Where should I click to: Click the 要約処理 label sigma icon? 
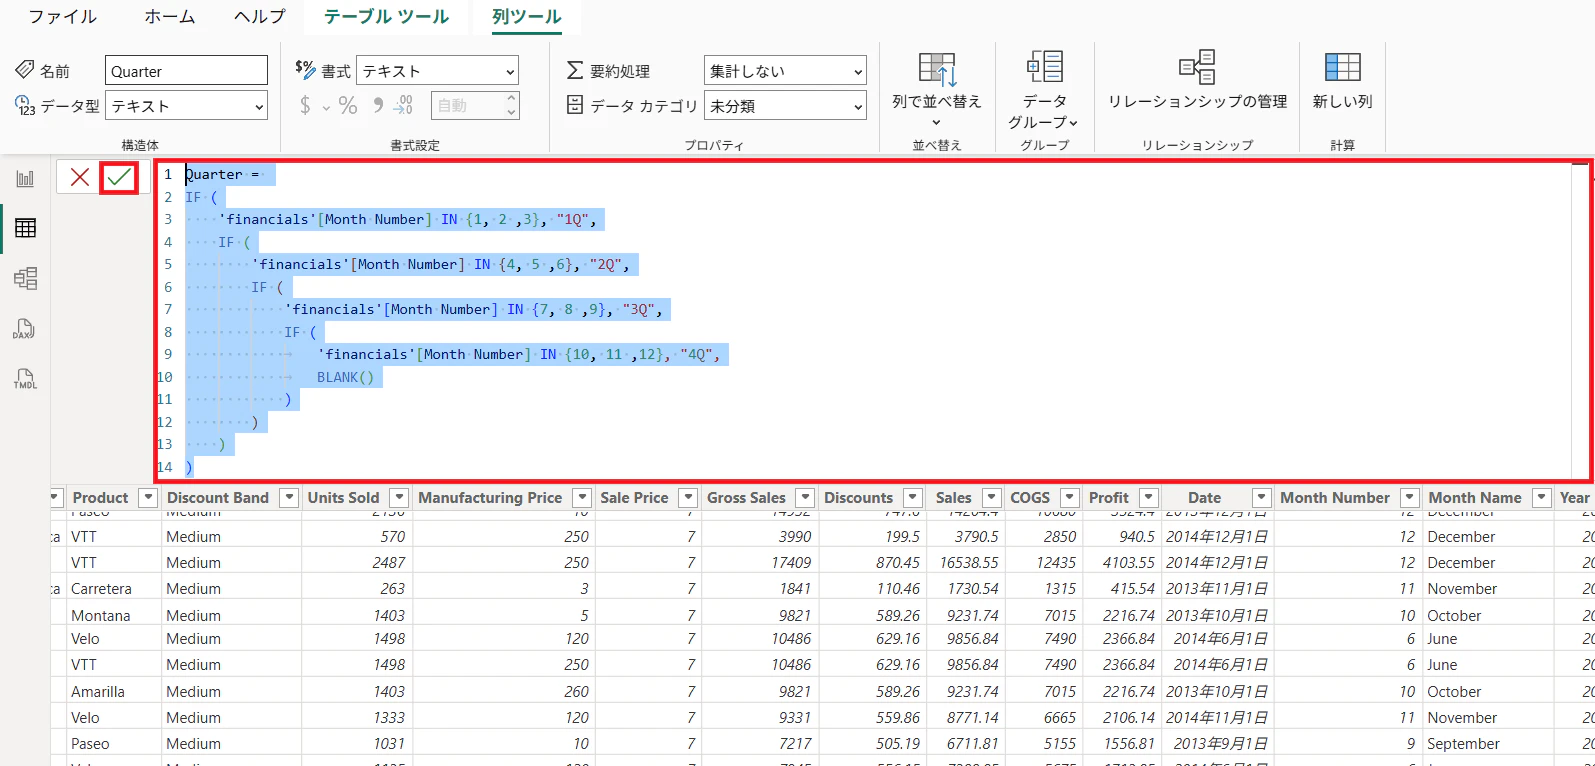coord(575,70)
